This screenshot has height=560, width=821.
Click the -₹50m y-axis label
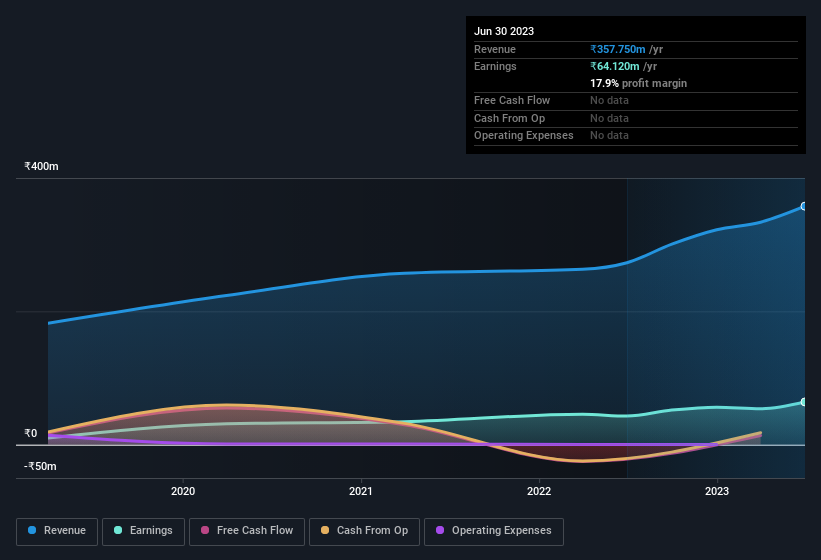coord(40,466)
